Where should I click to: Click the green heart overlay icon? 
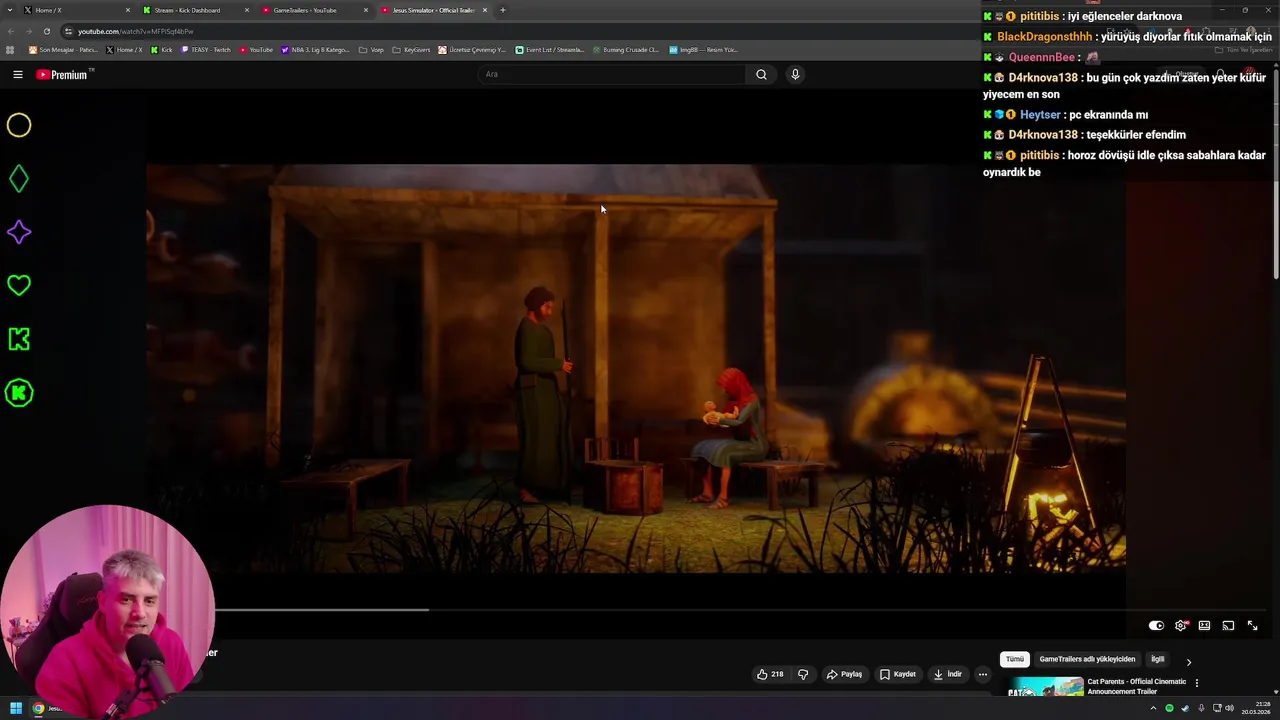[19, 285]
